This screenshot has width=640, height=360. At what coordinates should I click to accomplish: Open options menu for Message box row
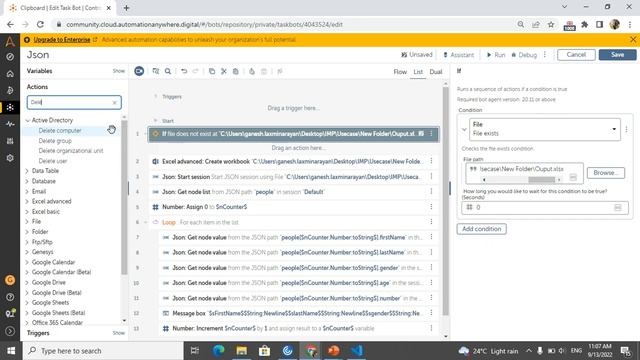coord(431,313)
